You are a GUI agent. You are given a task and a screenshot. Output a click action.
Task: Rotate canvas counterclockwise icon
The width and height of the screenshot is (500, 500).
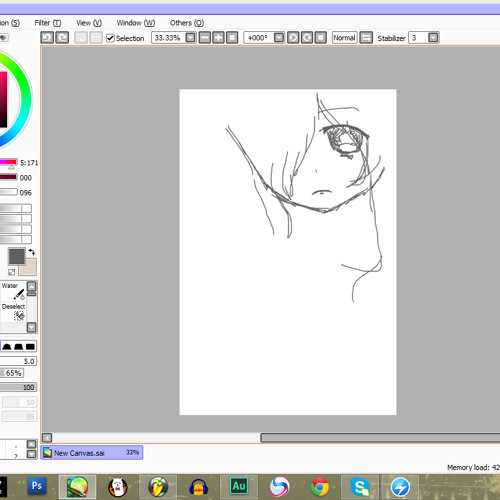(x=293, y=38)
